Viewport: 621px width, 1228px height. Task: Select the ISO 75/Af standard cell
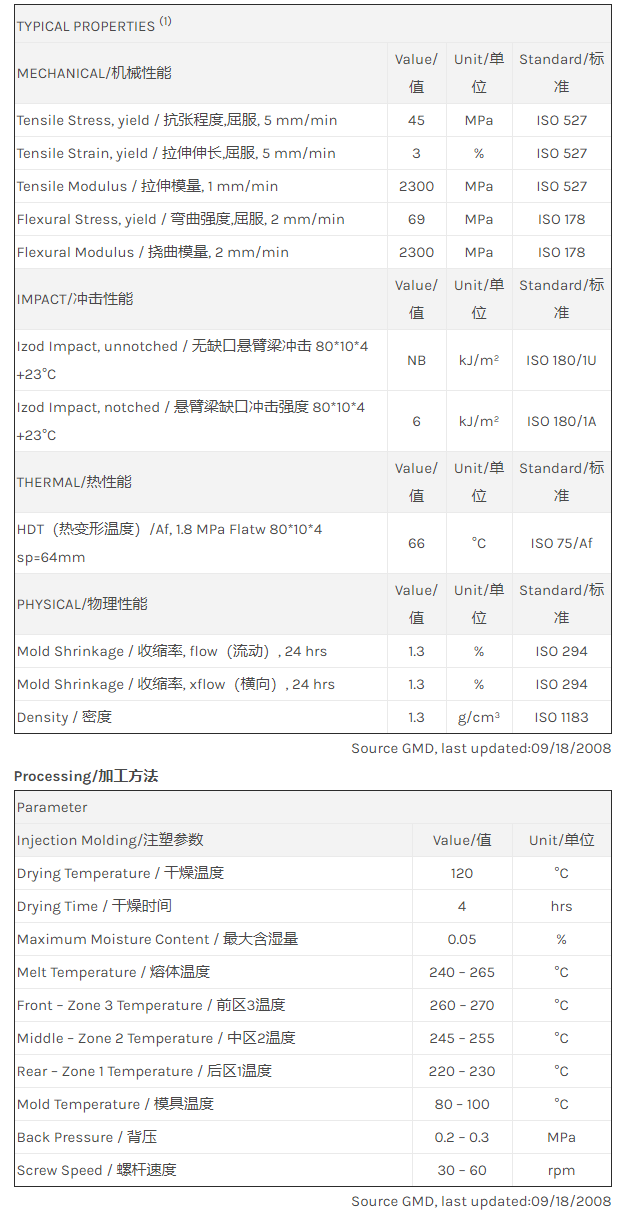(x=562, y=543)
